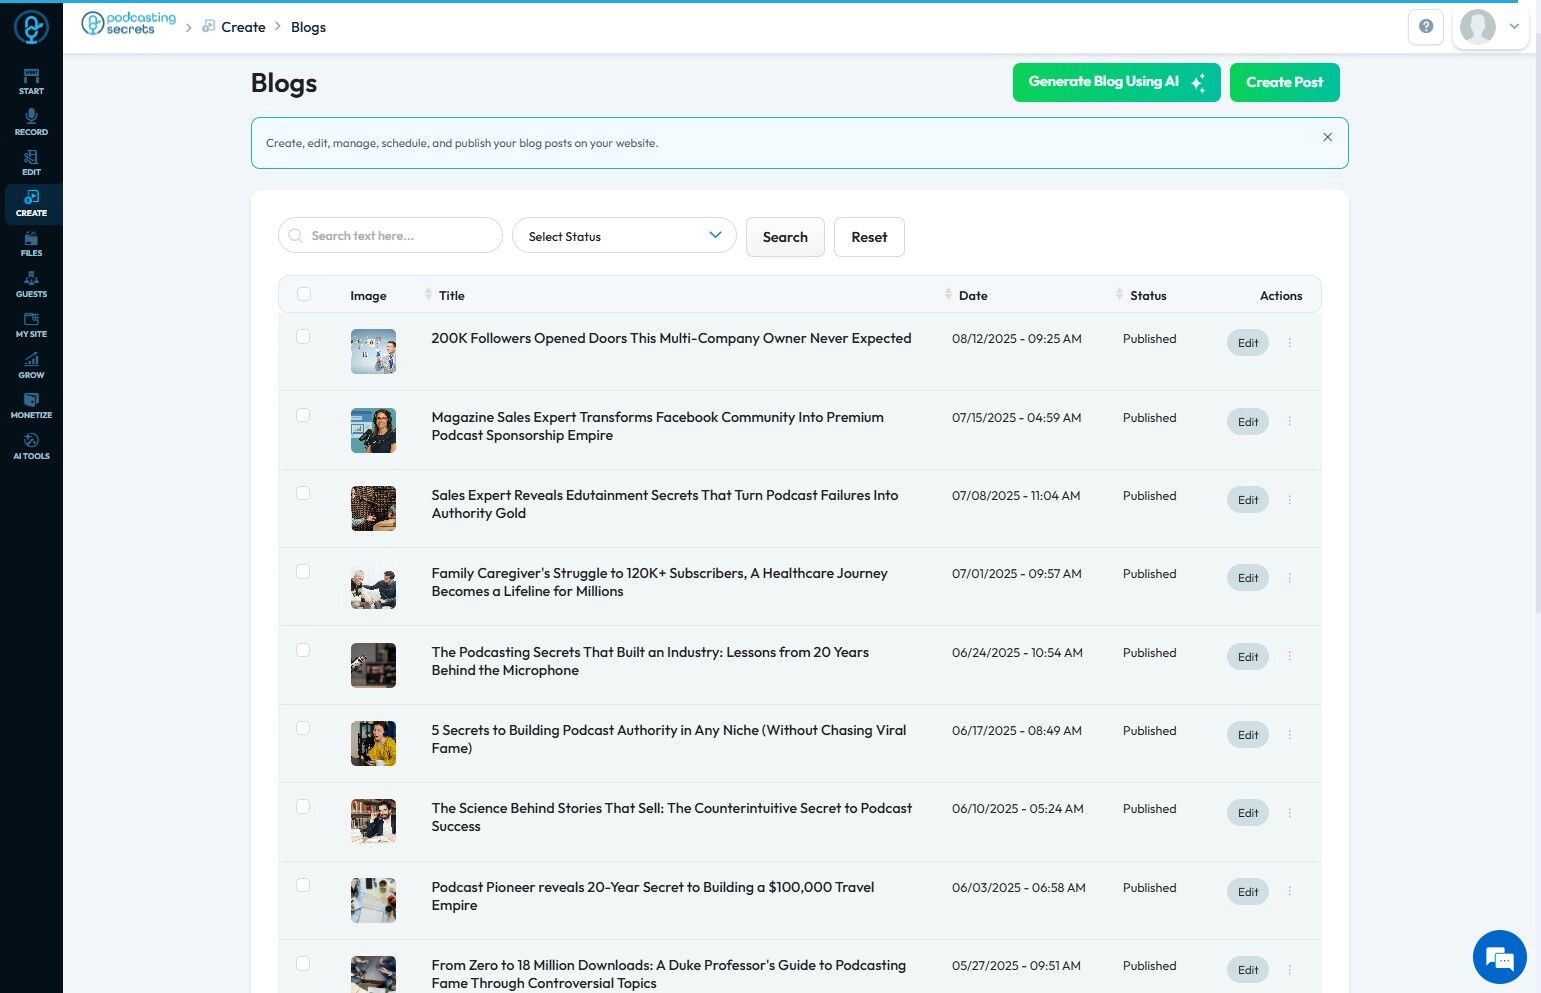This screenshot has height=993, width=1541.
Task: Open the Record section in sidebar
Action: (x=31, y=122)
